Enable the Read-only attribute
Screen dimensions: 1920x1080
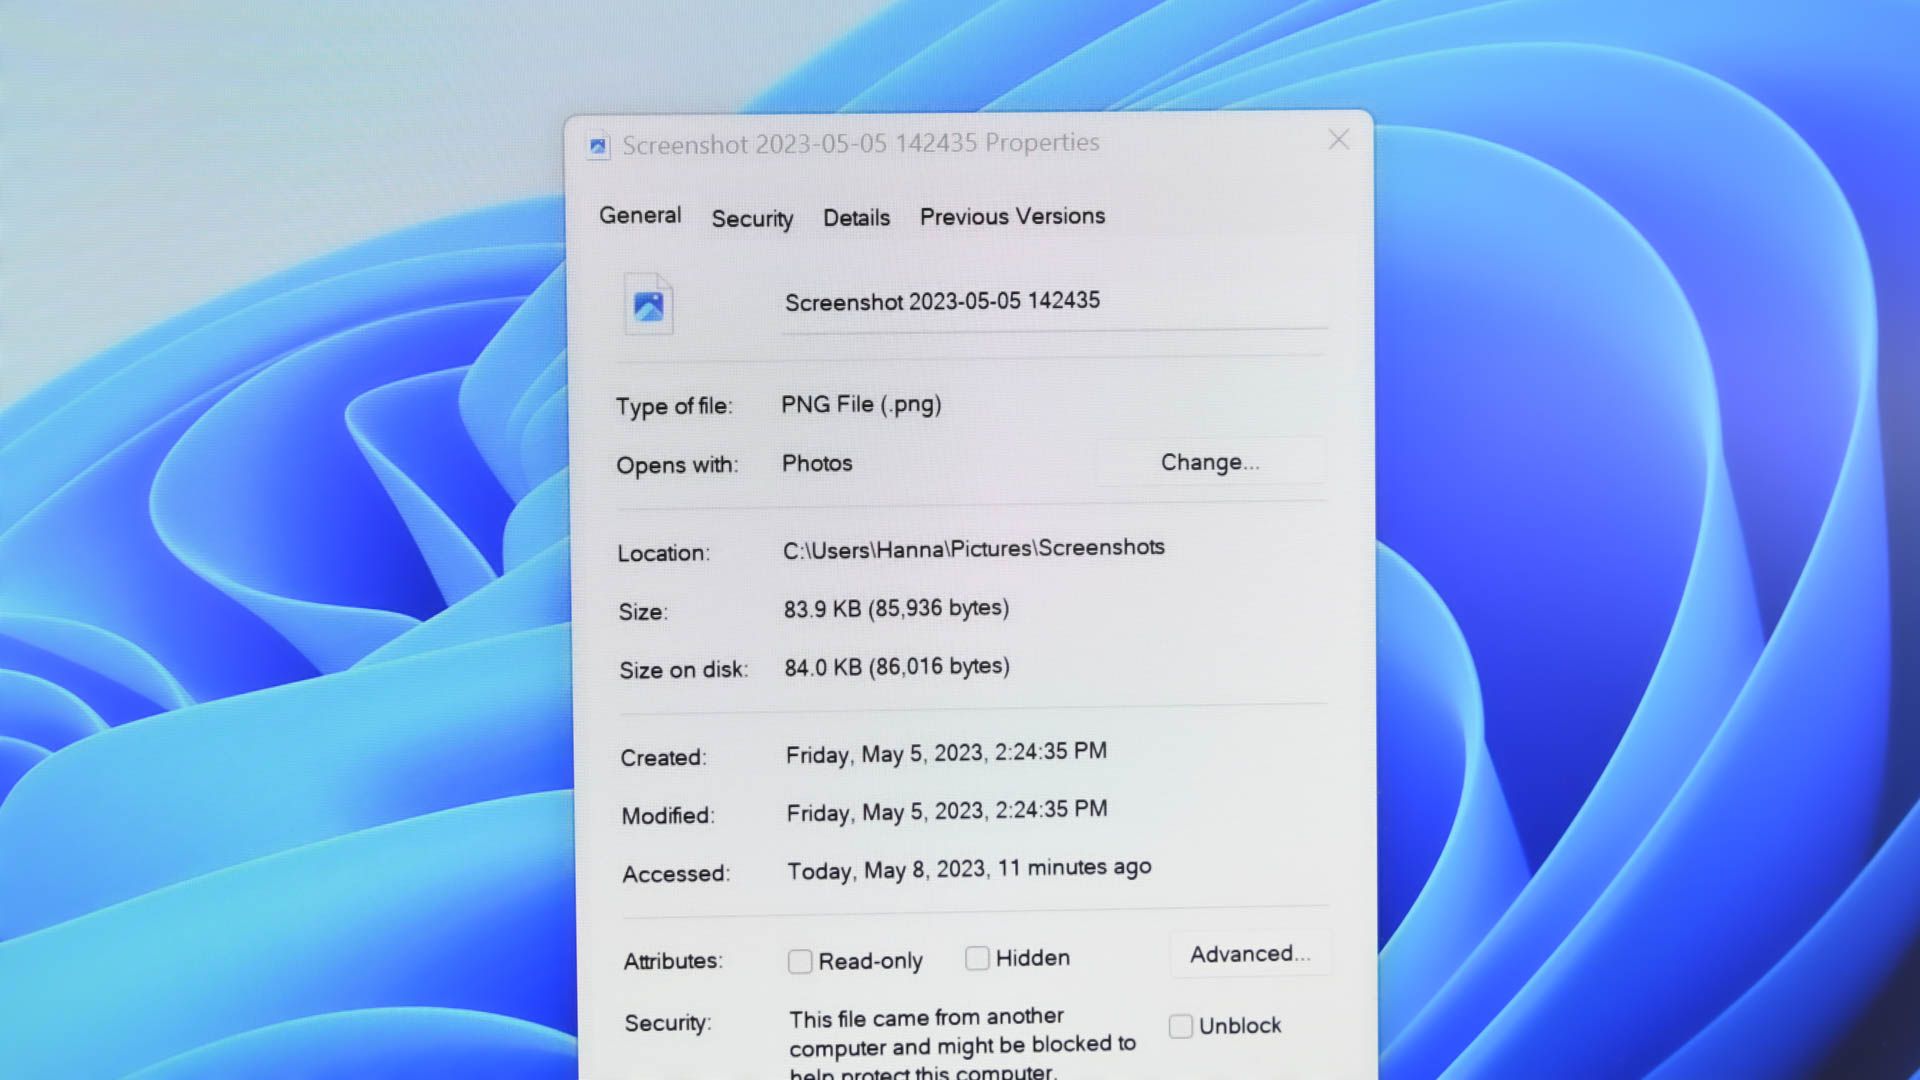799,960
